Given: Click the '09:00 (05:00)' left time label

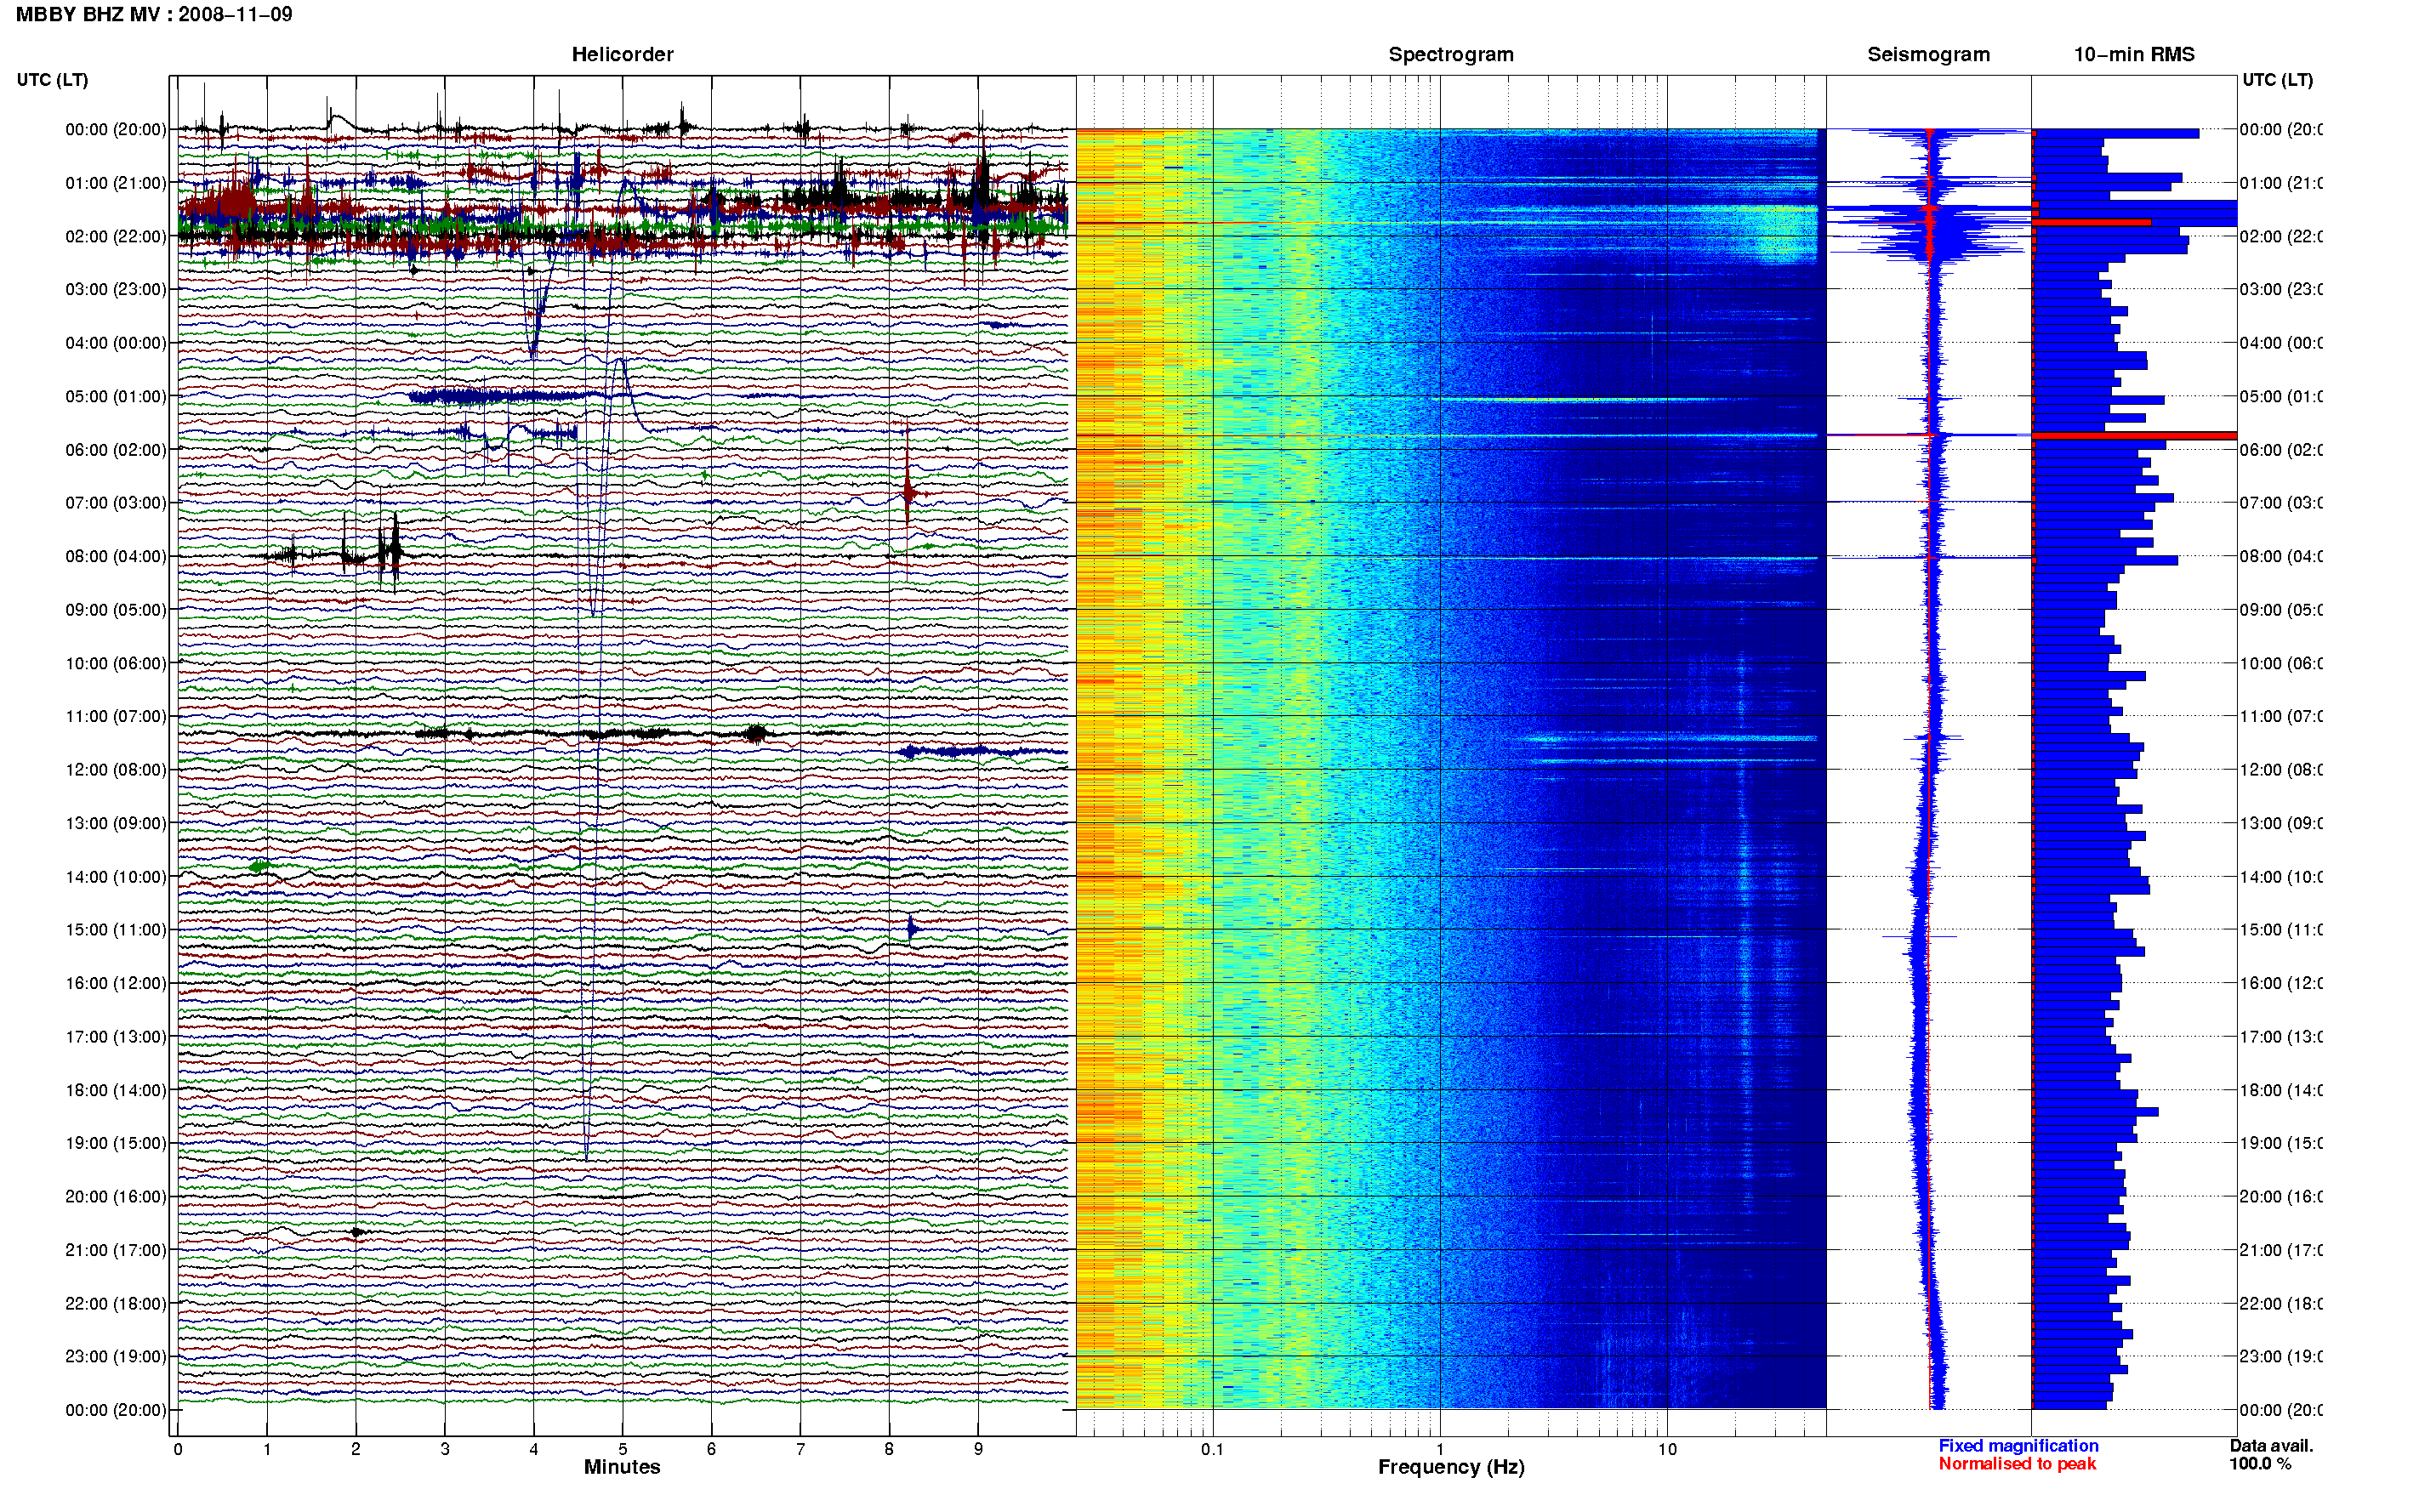Looking at the screenshot, I should 116,610.
